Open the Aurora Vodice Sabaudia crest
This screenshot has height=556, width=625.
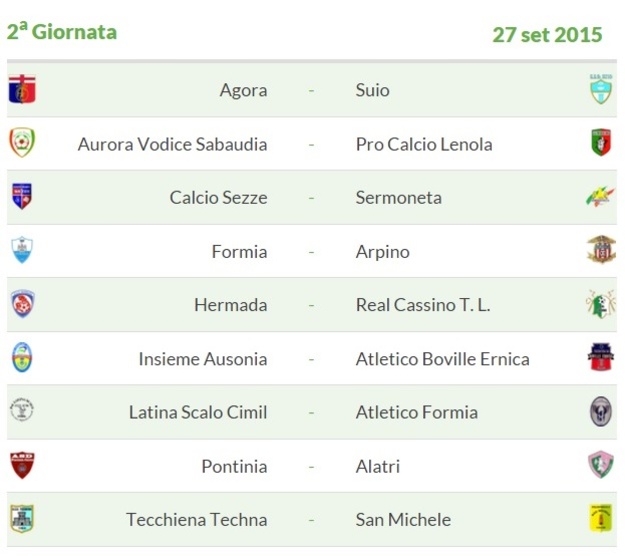(22, 142)
